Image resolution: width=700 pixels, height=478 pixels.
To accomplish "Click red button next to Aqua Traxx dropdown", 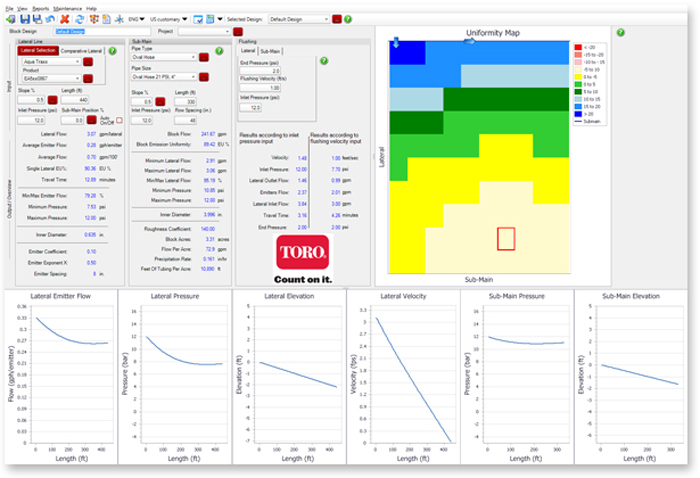I will coord(88,62).
